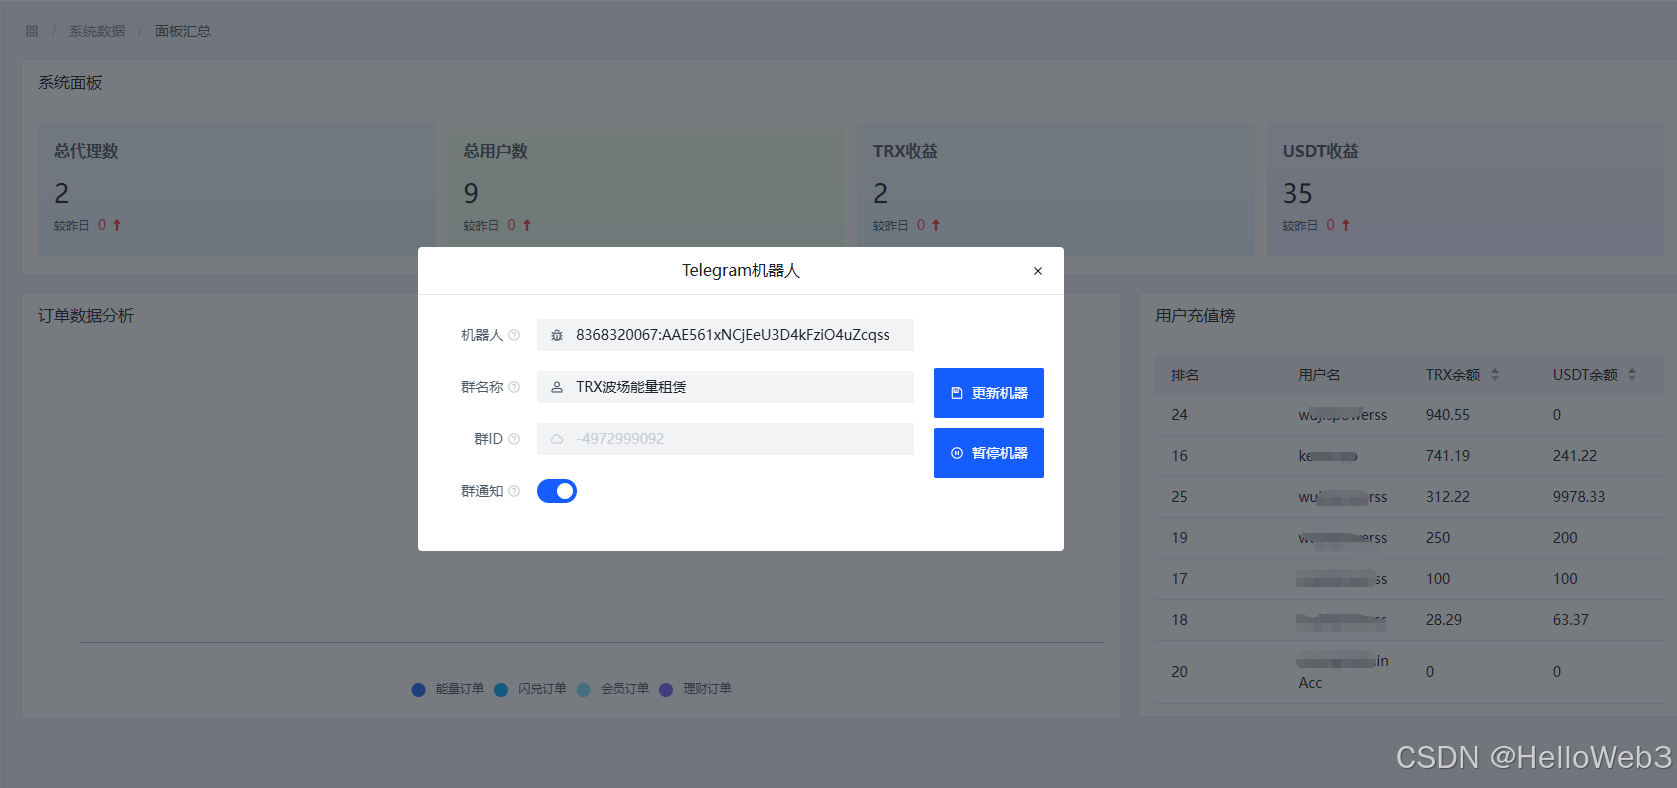This screenshot has width=1677, height=788.
Task: Open the USDT收益 statistics card
Action: (1465, 189)
